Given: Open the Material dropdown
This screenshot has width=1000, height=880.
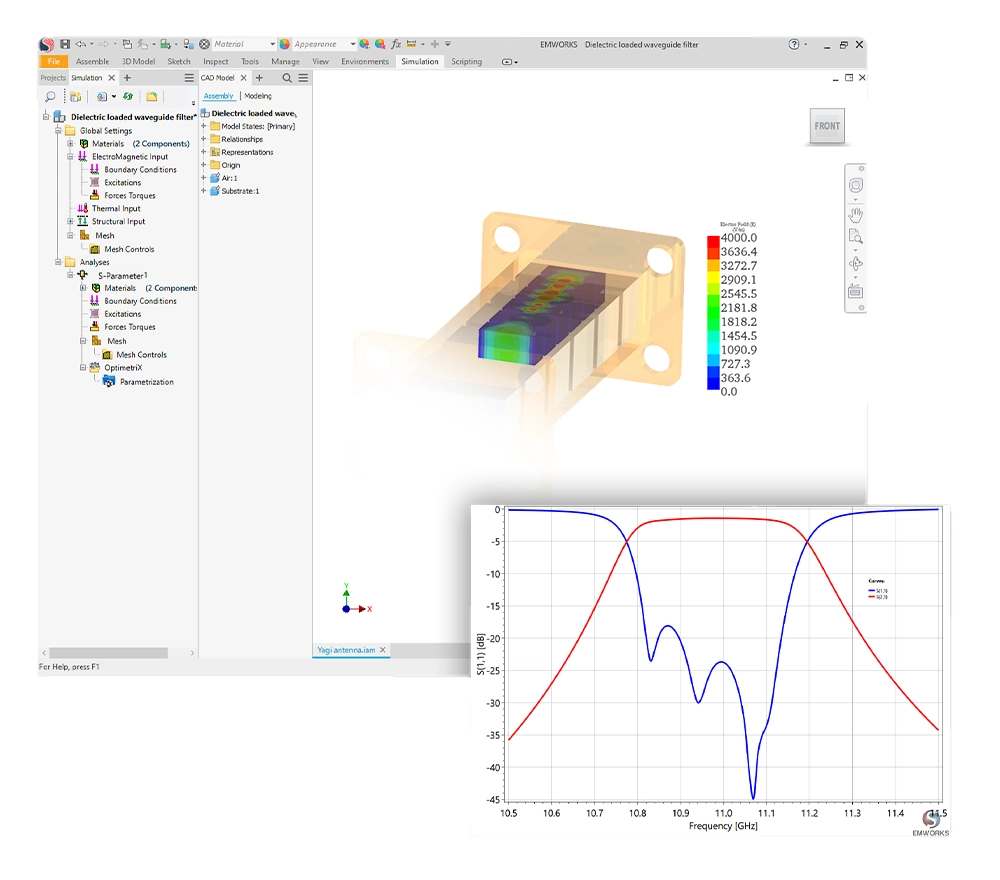Looking at the screenshot, I should [x=272, y=44].
